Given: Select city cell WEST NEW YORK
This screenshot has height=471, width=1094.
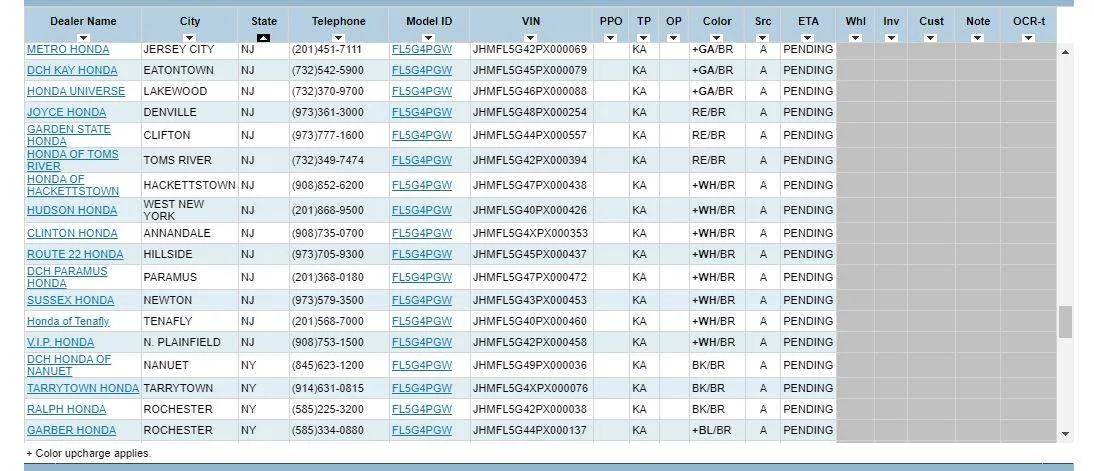Looking at the screenshot, I should (174, 210).
